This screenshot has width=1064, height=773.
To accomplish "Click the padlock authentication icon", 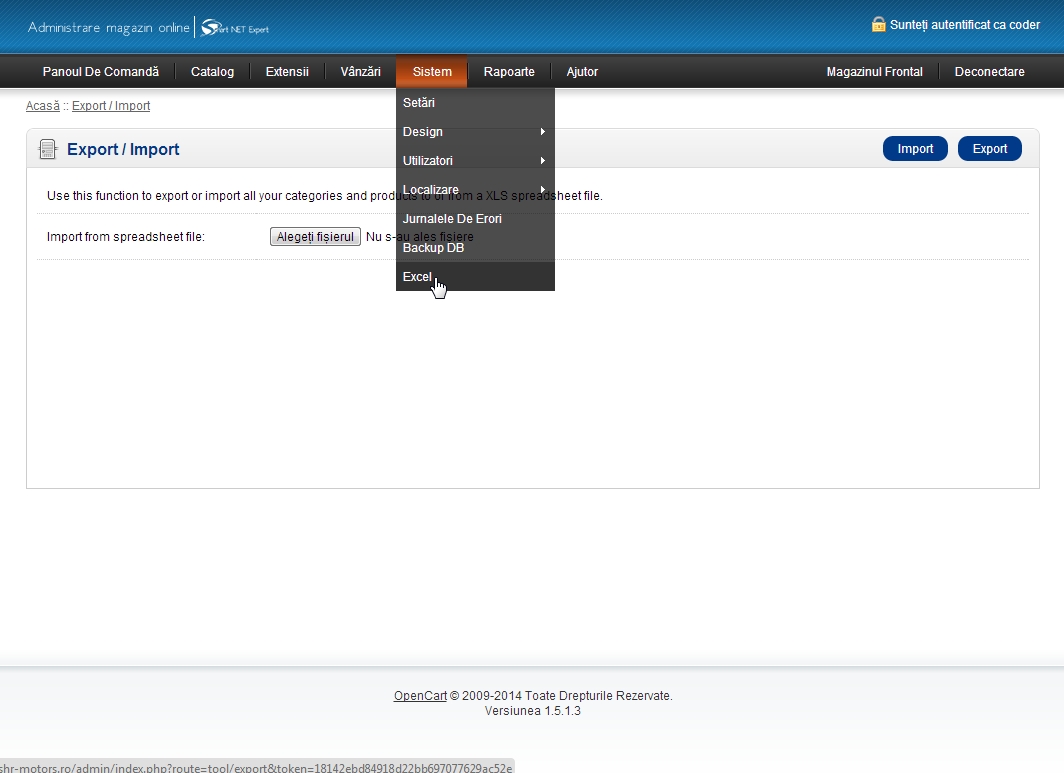I will pyautogui.click(x=878, y=25).
